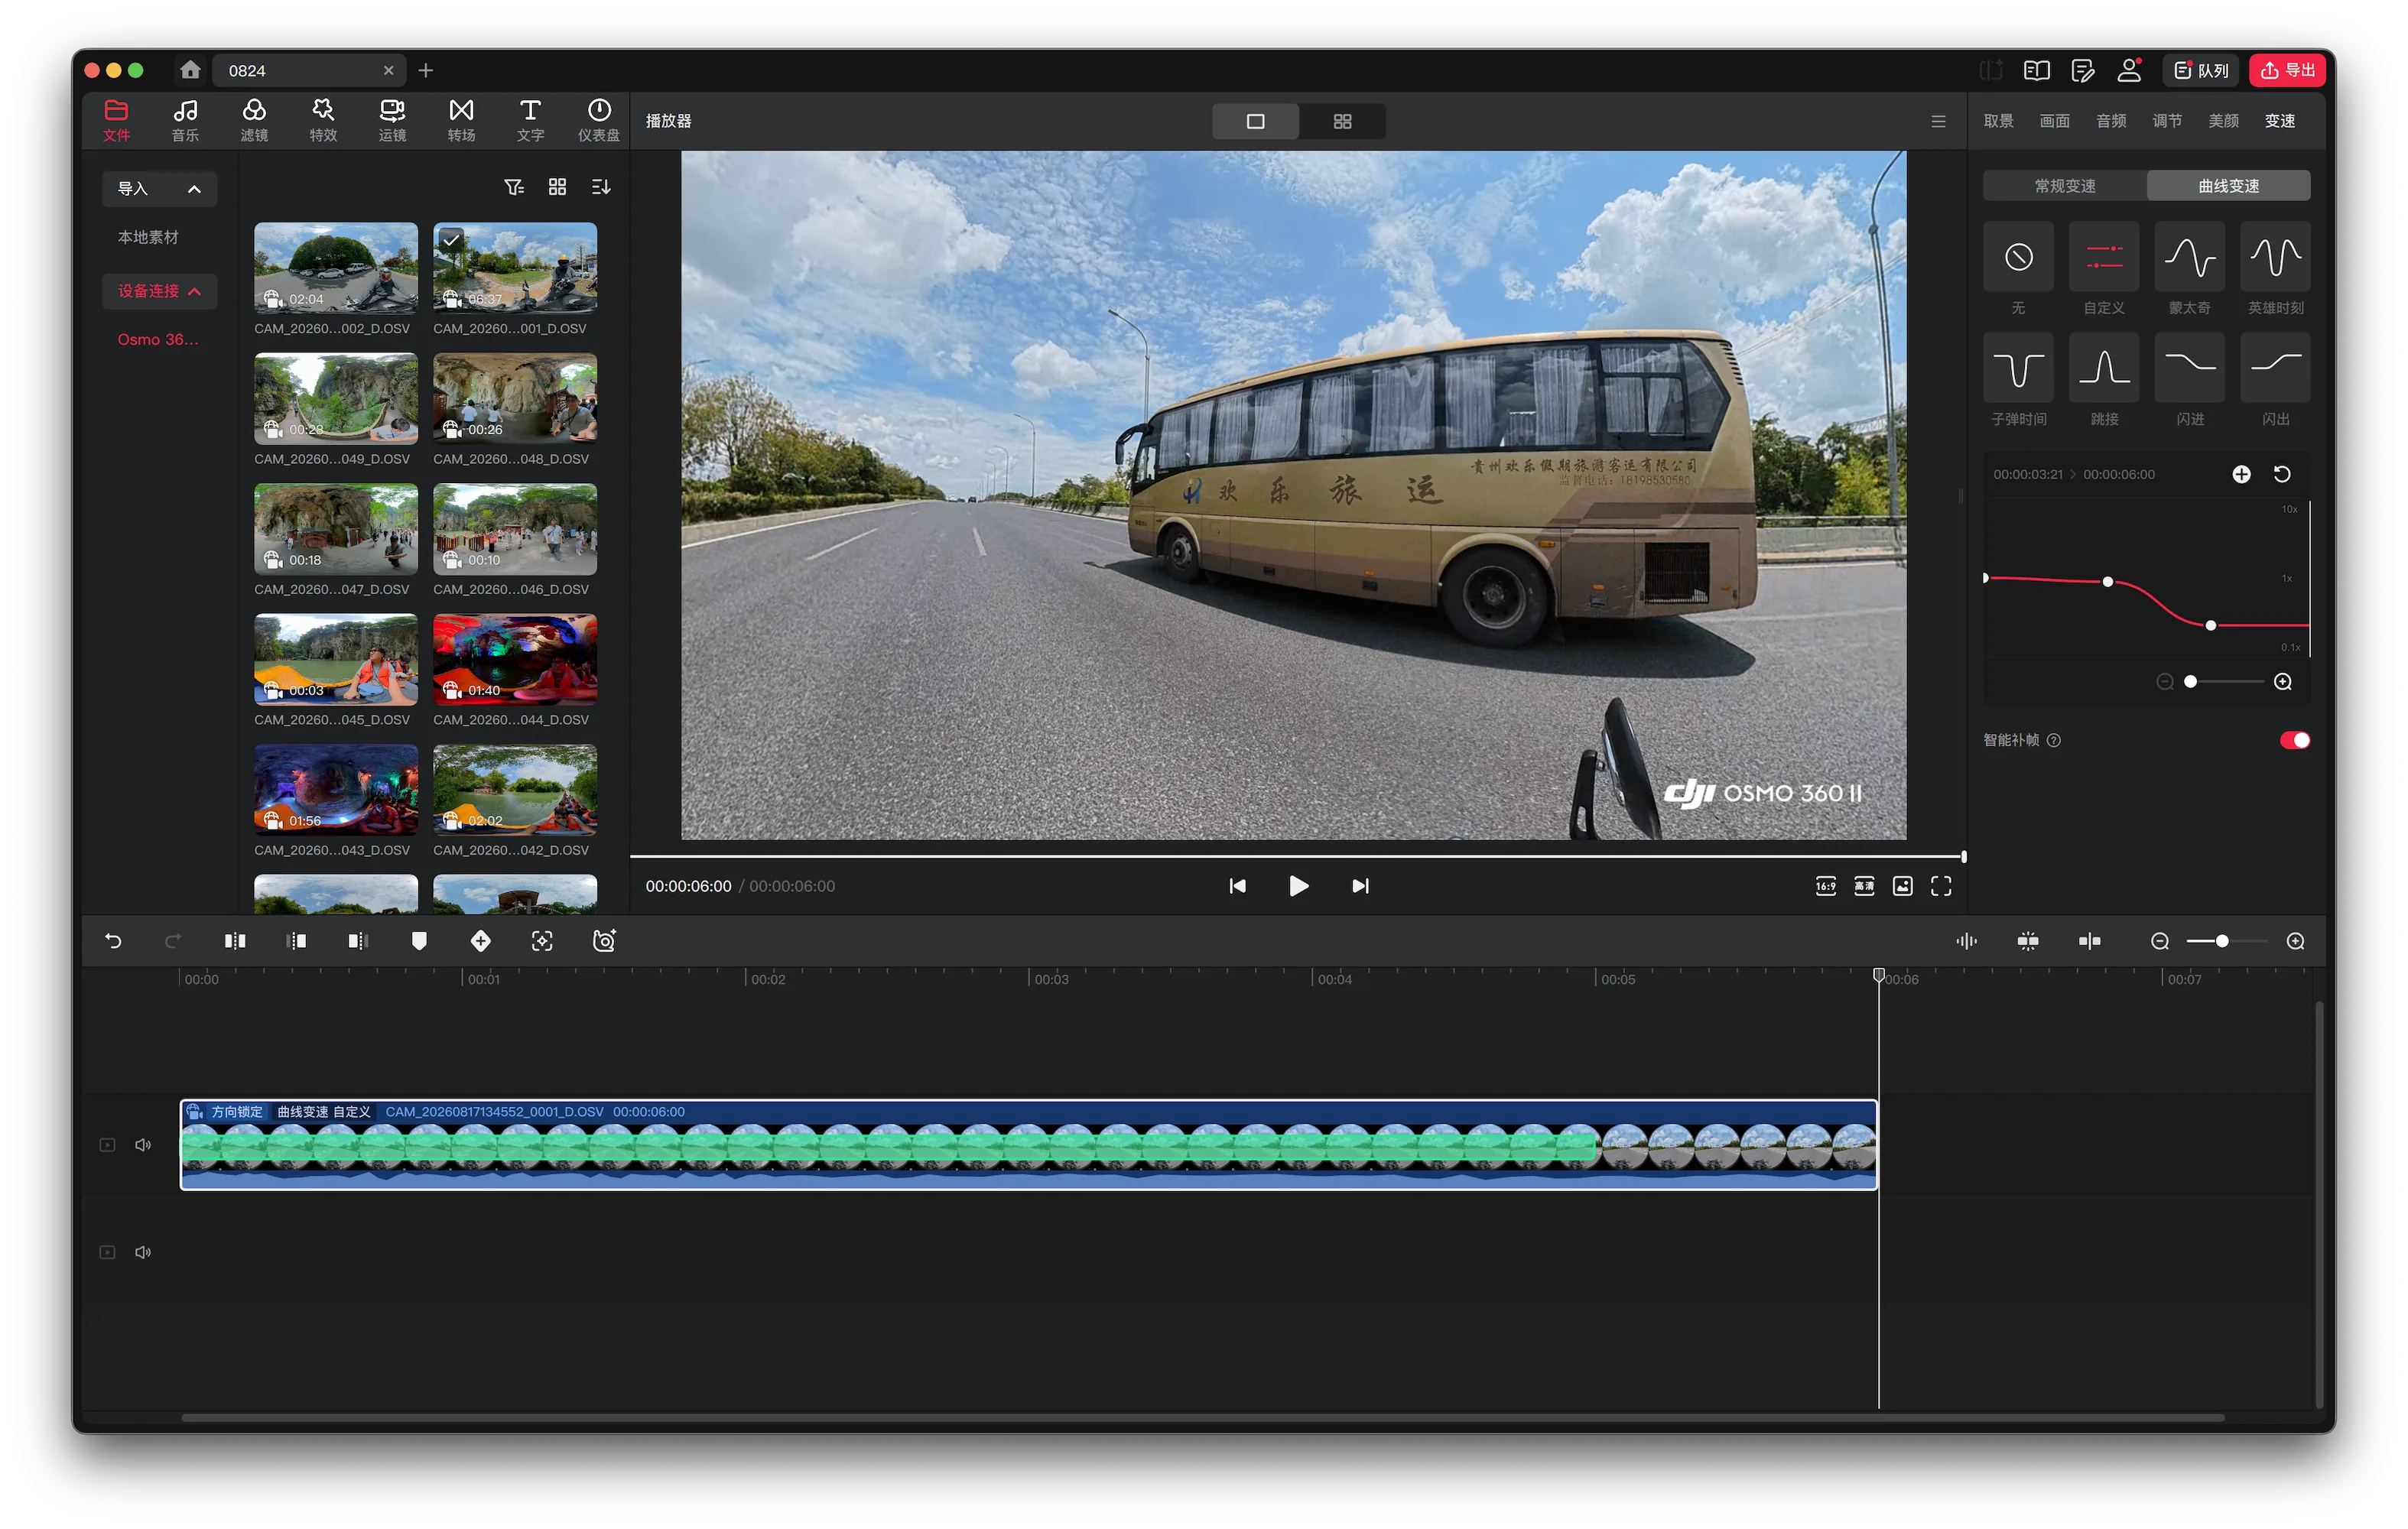Switch media panel to grid view
Screen dimensions: 2408x1529
[x=557, y=187]
